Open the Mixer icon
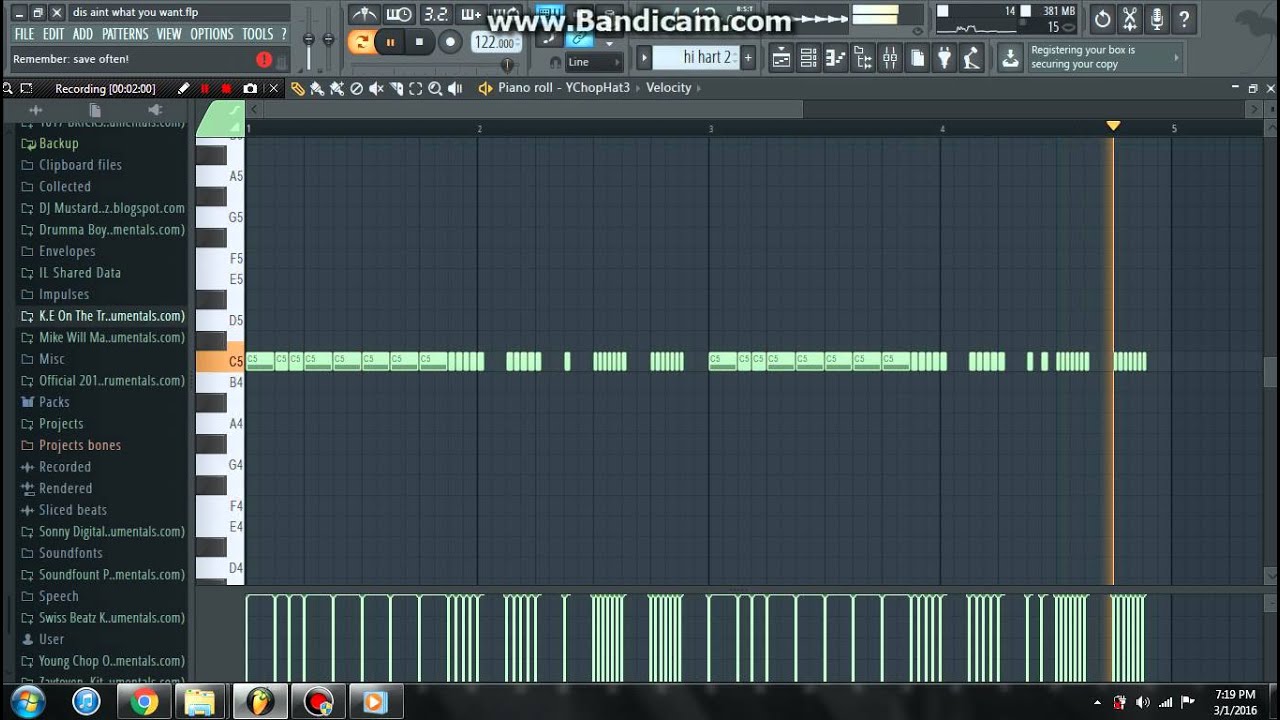 point(890,58)
